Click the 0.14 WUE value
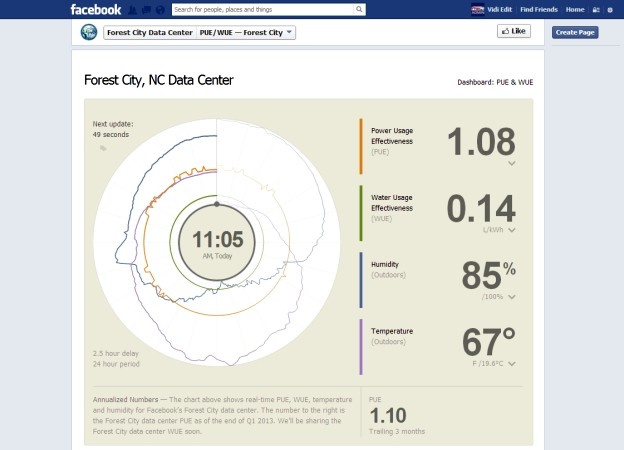This screenshot has height=450, width=624. click(481, 208)
